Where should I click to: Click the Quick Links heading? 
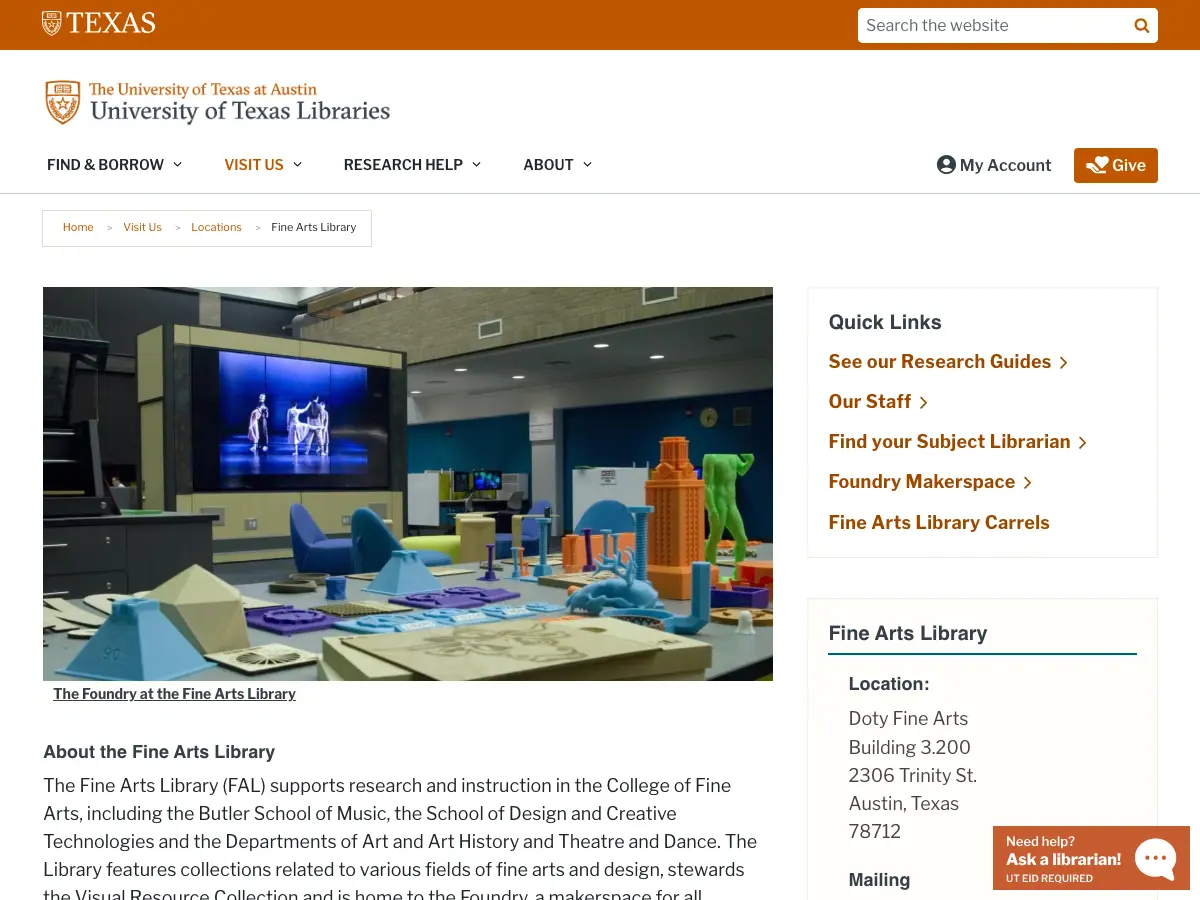pyautogui.click(x=885, y=322)
